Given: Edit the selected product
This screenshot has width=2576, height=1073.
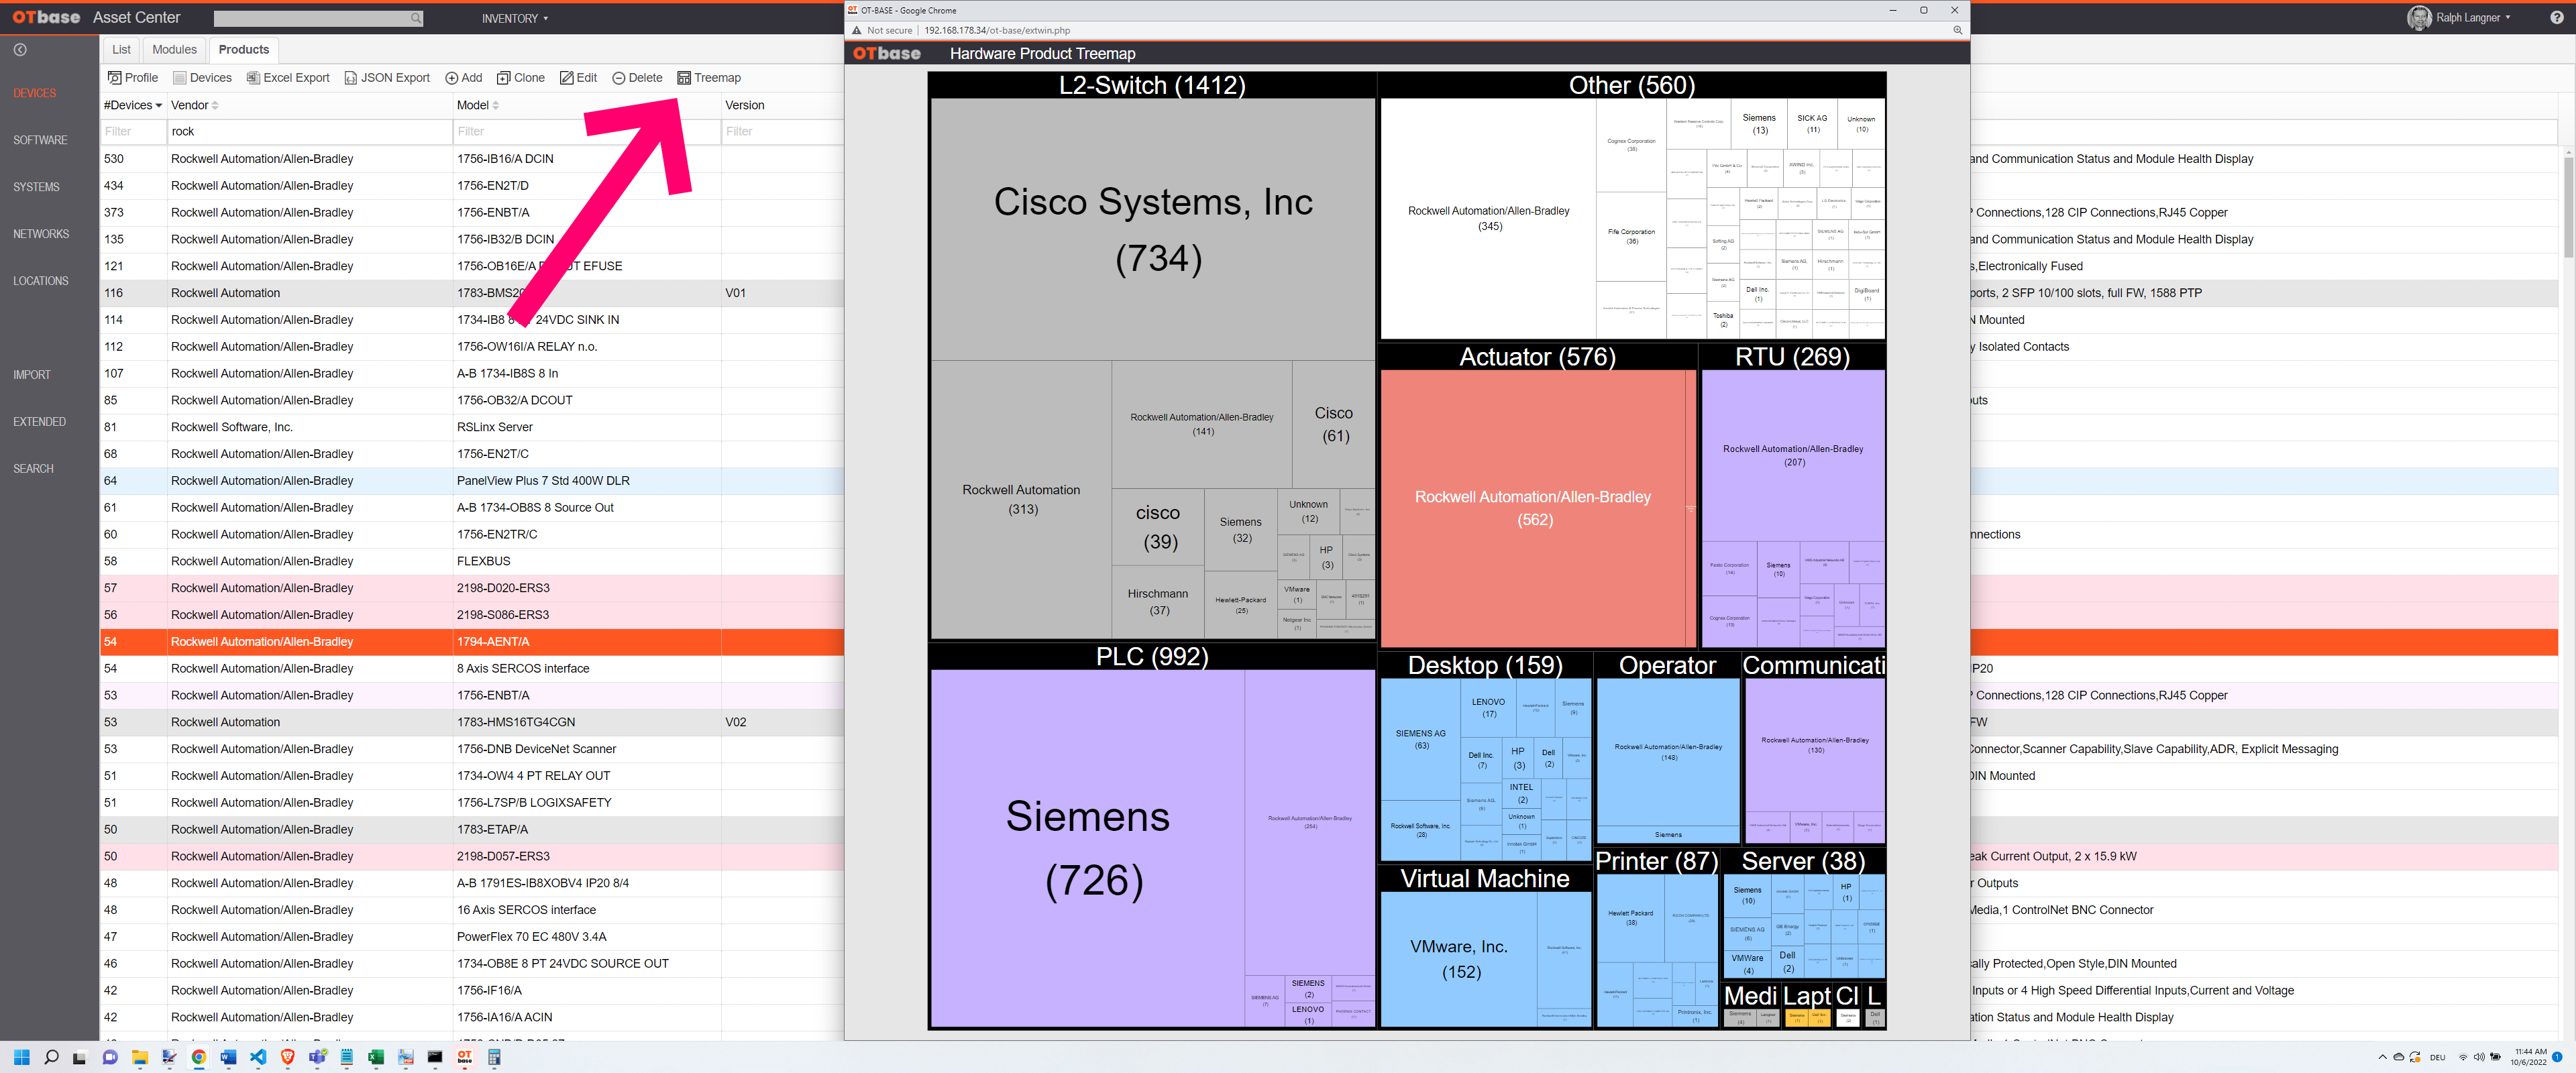Looking at the screenshot, I should pos(578,78).
